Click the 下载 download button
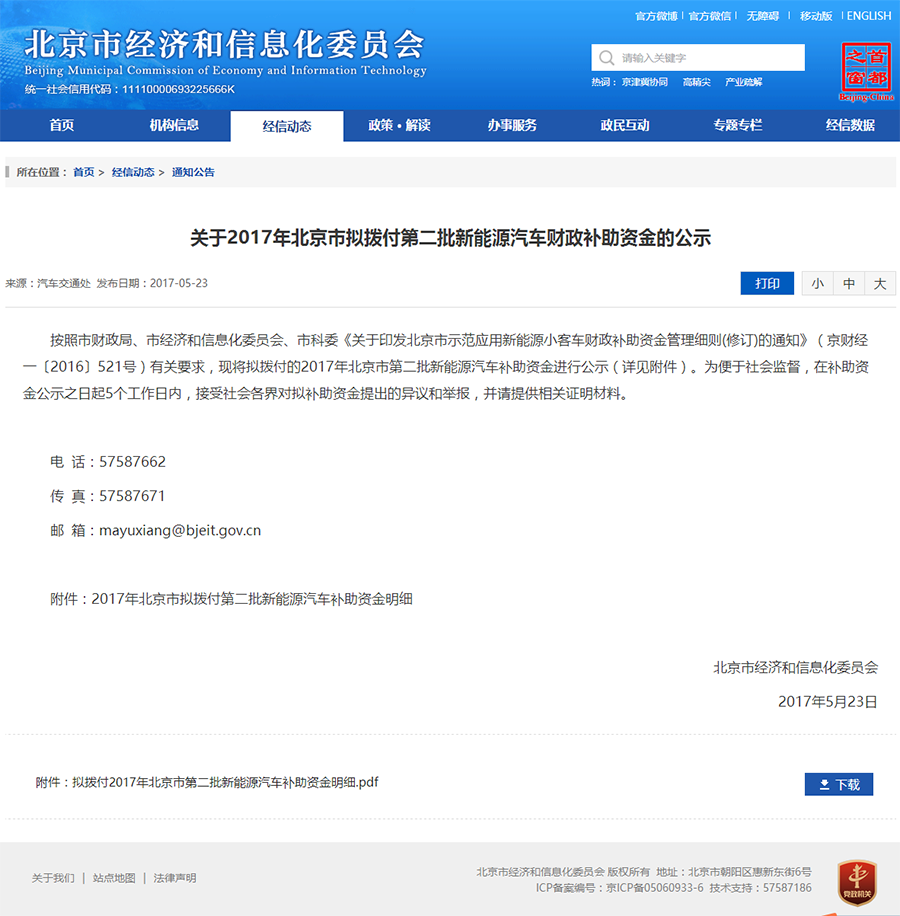Image resolution: width=900 pixels, height=916 pixels. 839,784
